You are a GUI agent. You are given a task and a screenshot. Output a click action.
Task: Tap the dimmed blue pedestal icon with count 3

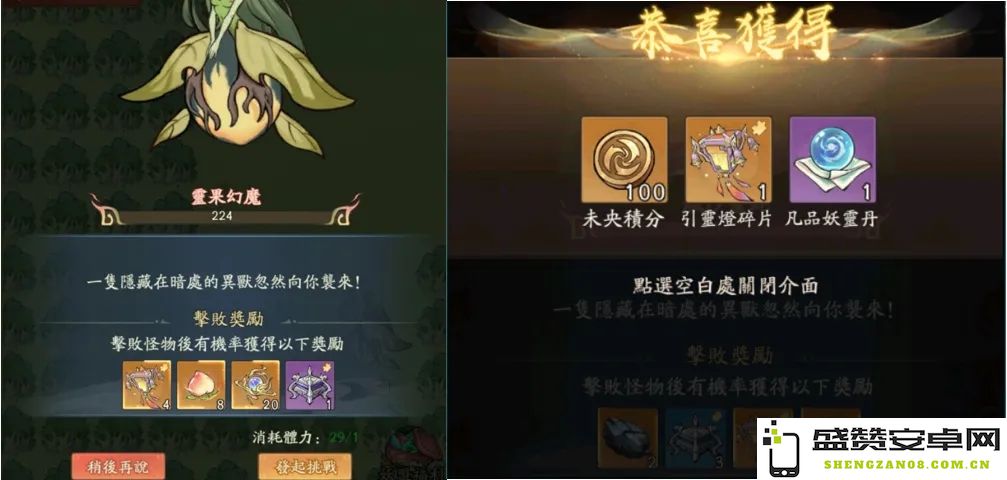[x=696, y=438]
